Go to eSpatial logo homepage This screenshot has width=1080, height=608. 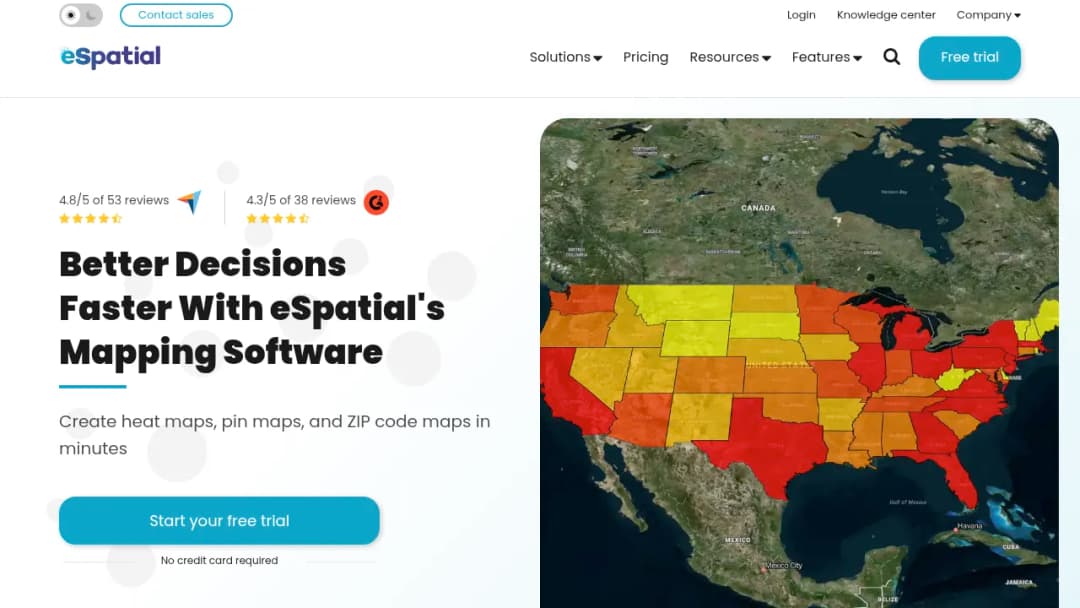coord(111,57)
